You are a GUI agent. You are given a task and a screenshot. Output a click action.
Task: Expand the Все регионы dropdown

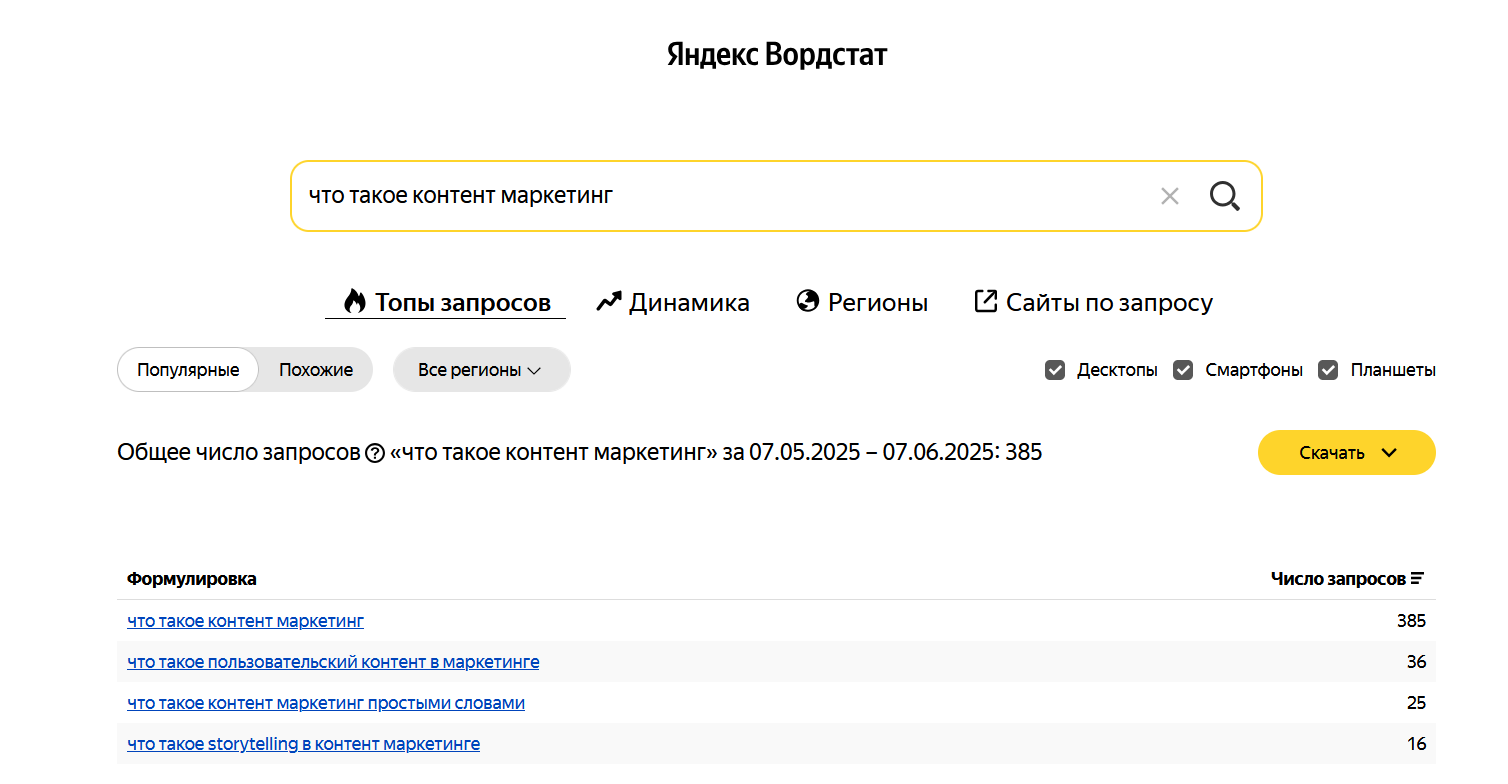coord(481,370)
